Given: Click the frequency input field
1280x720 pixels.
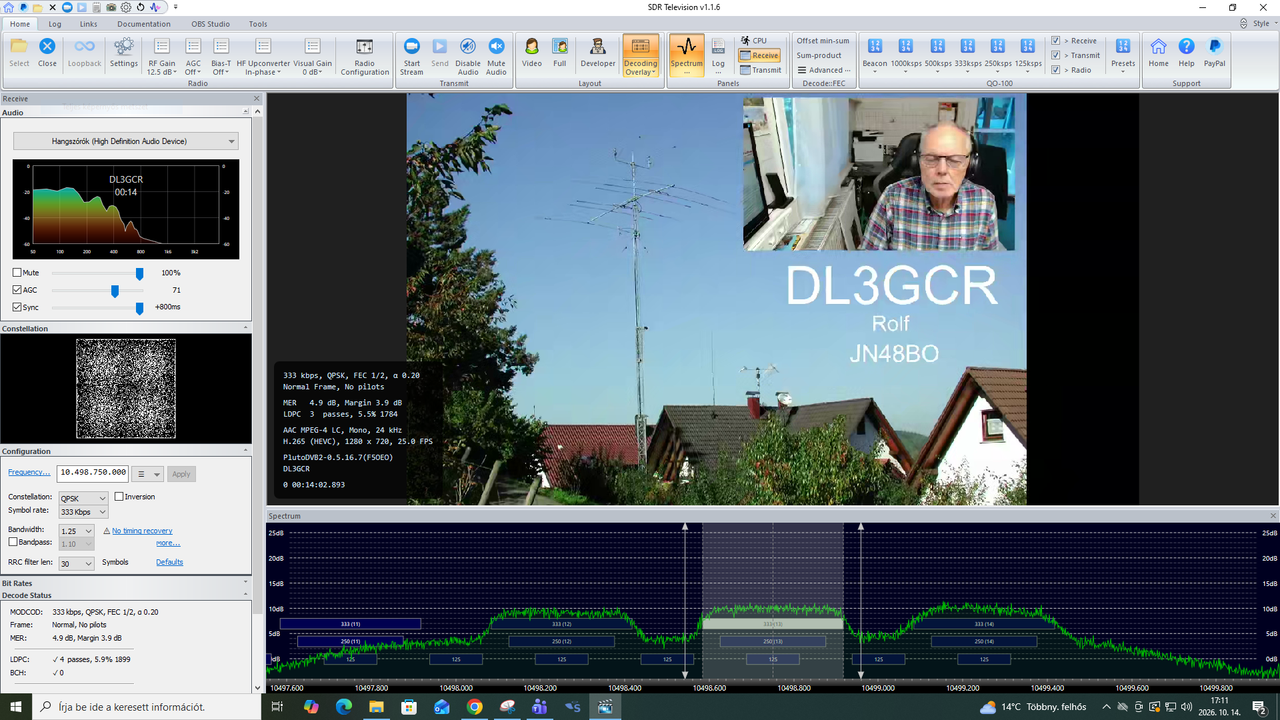Looking at the screenshot, I should click(x=93, y=473).
